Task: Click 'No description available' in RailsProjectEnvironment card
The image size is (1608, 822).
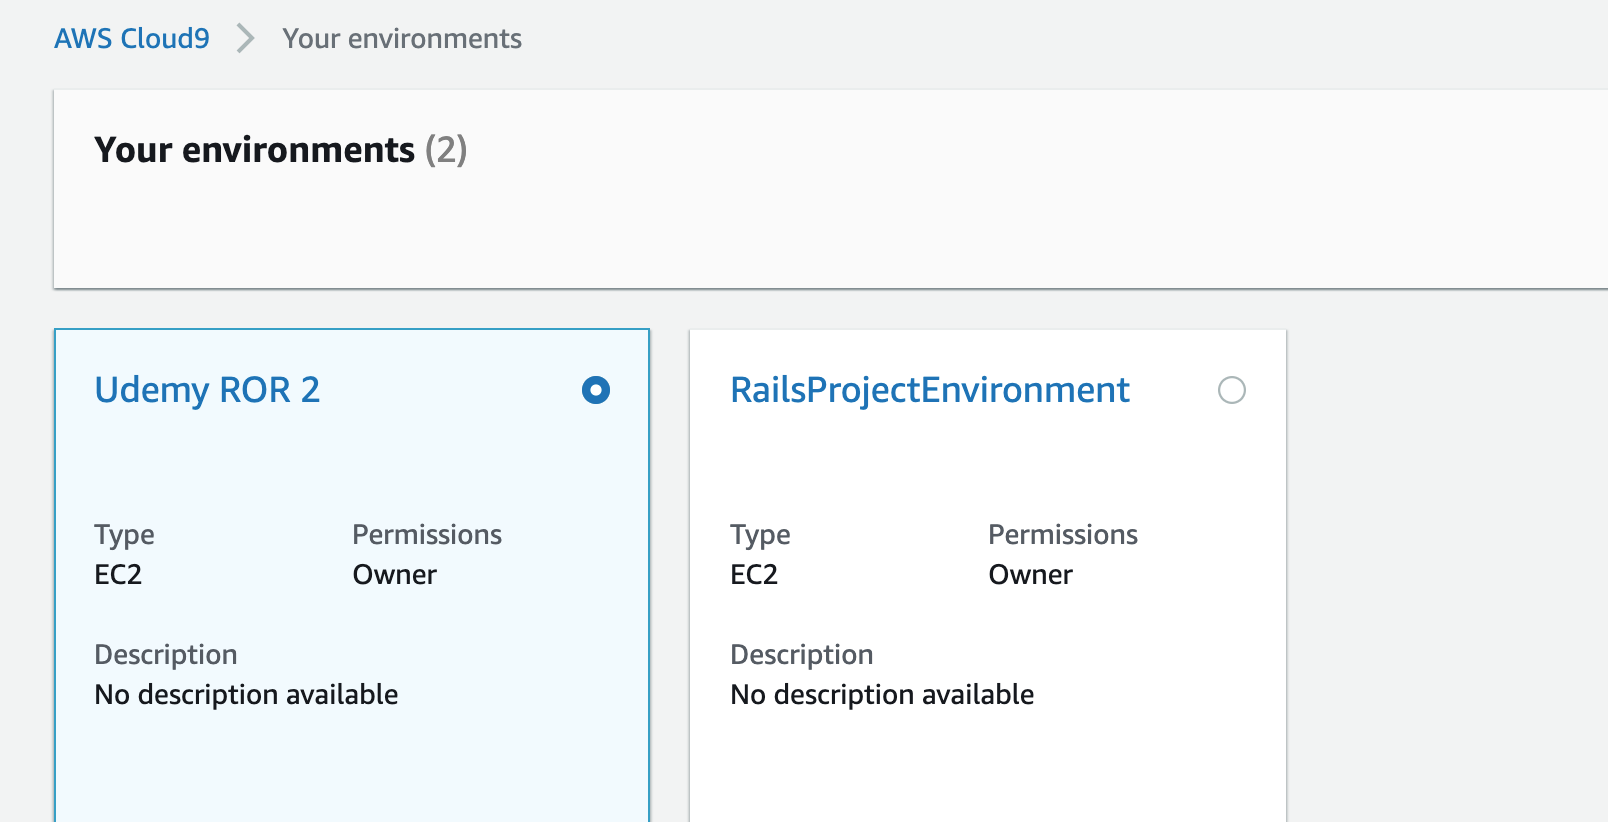Action: (x=882, y=695)
